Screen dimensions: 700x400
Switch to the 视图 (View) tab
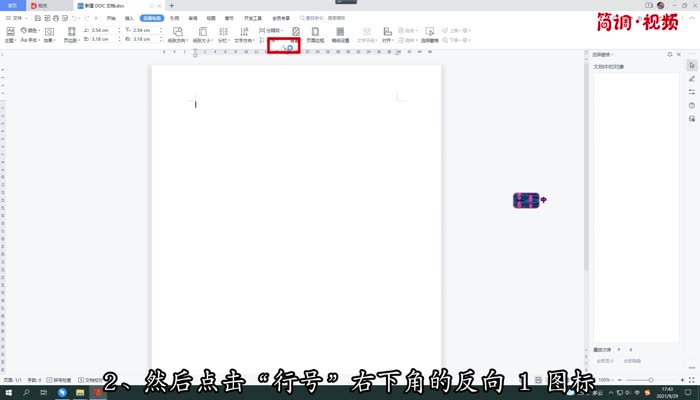210,18
